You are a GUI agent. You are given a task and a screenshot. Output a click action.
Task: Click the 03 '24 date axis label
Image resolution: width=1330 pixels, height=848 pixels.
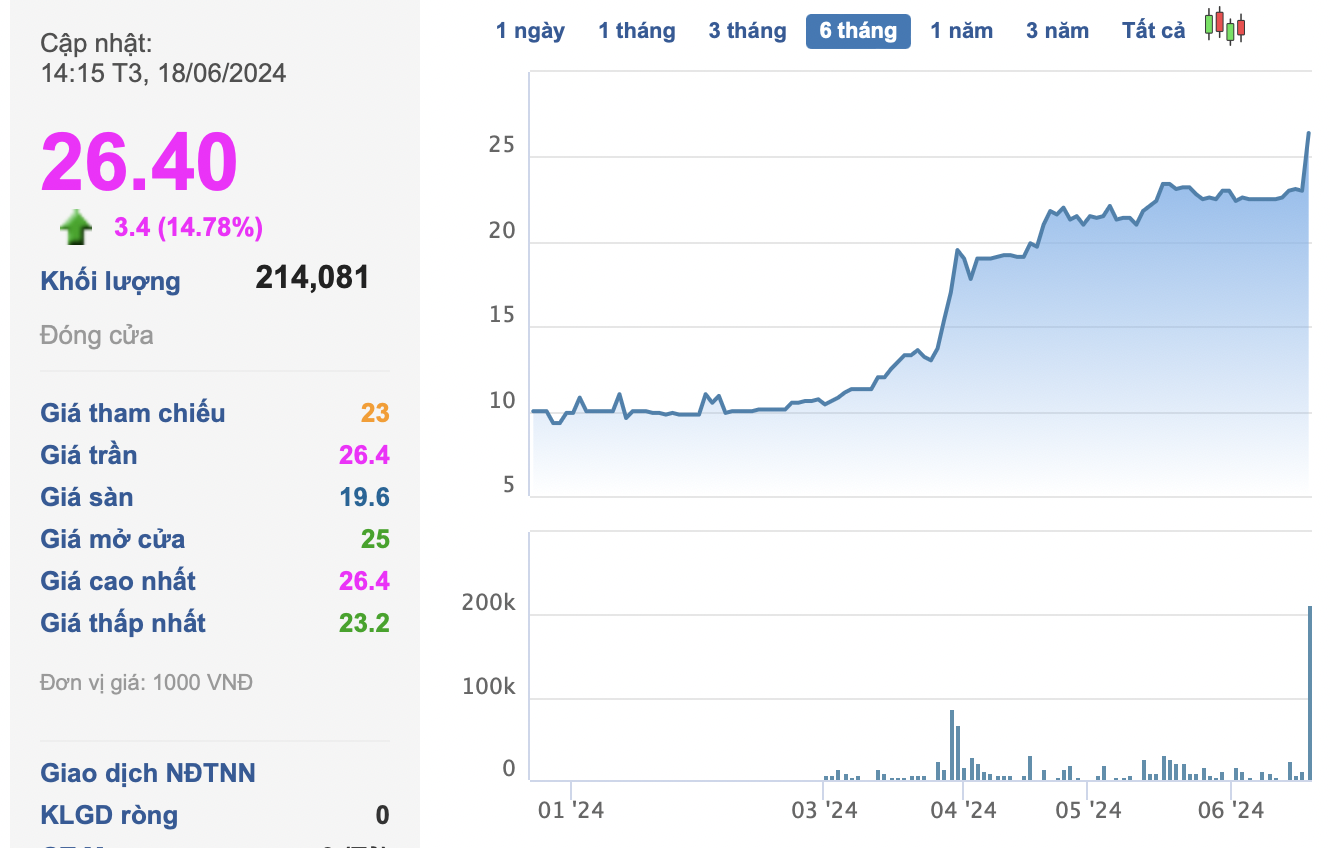(x=824, y=809)
